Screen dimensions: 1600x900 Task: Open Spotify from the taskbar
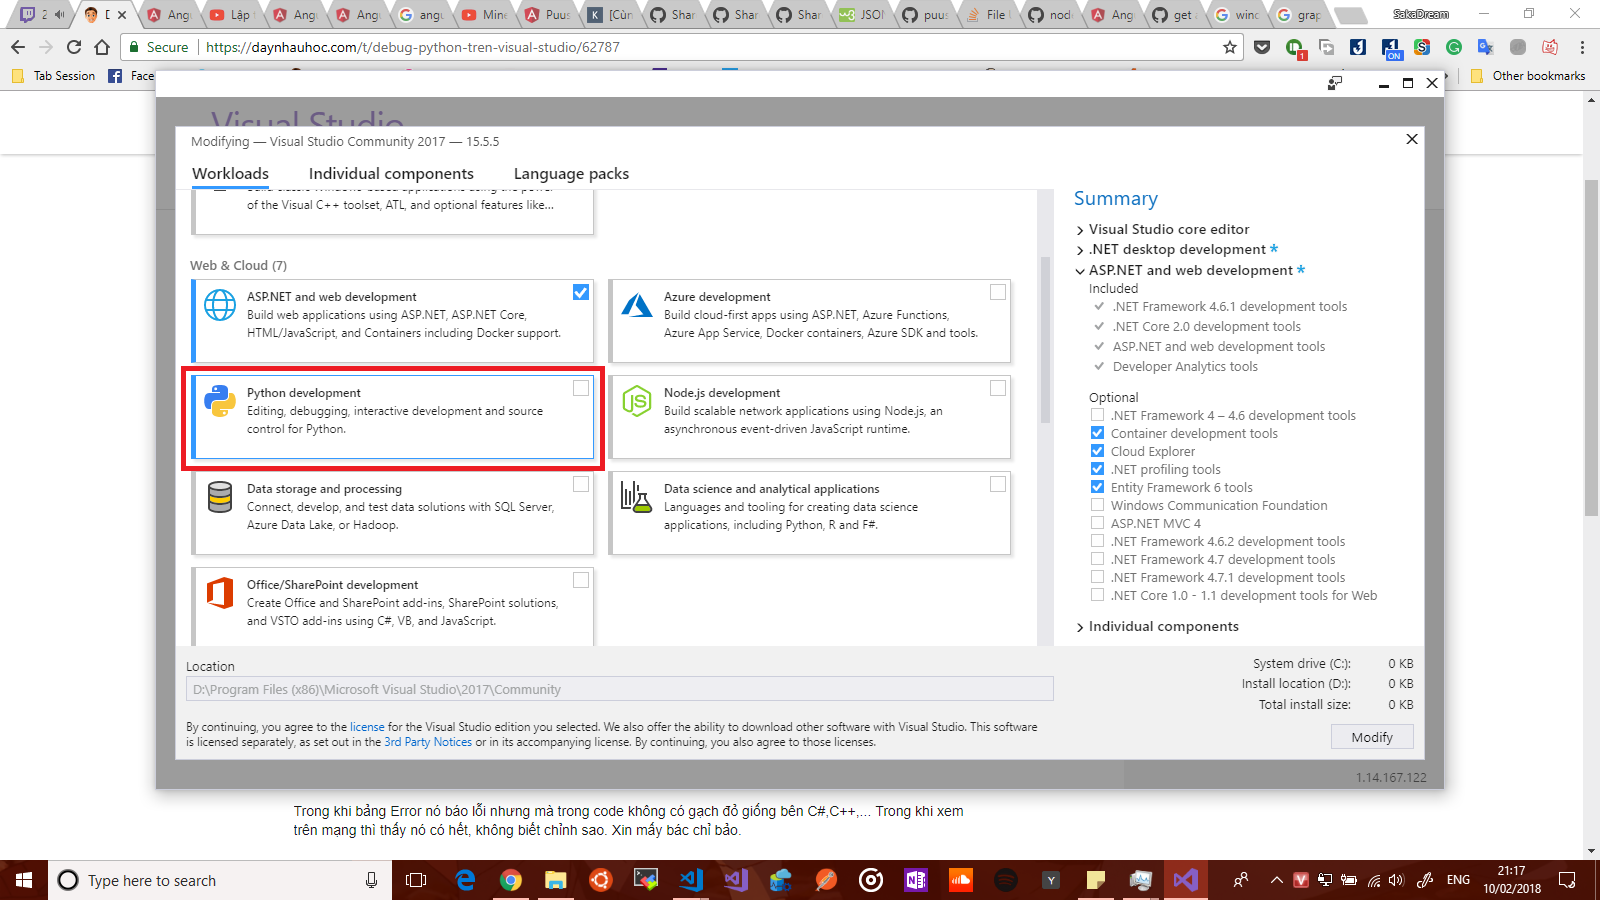click(x=1006, y=880)
